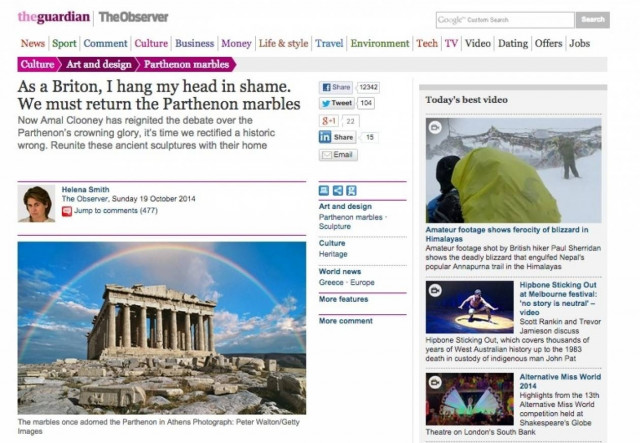Viewport: 640px width, 443px height.
Task: Open the Culture section in top navigation
Action: coord(151,43)
